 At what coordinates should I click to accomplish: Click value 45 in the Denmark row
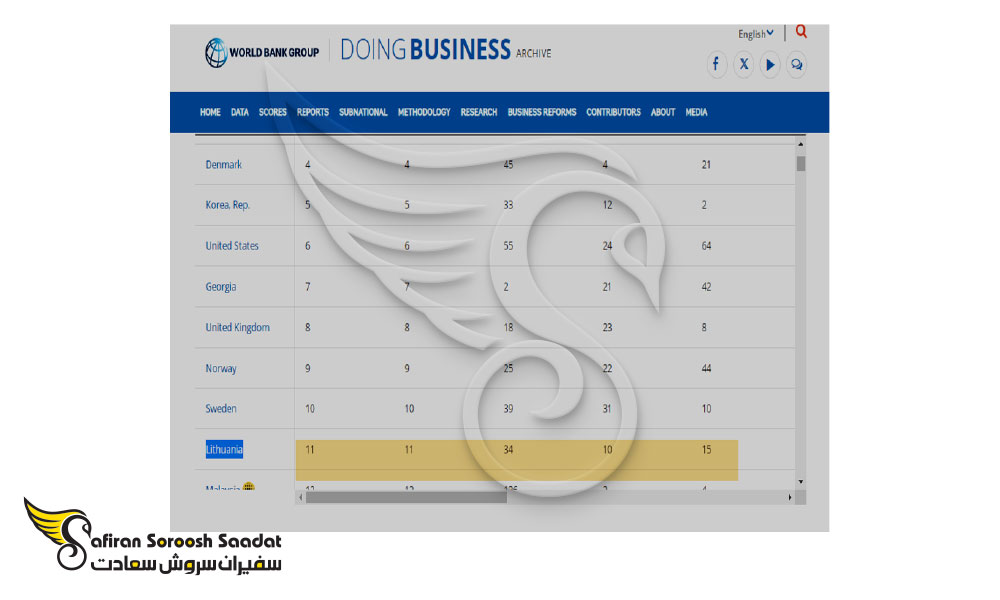tap(508, 165)
